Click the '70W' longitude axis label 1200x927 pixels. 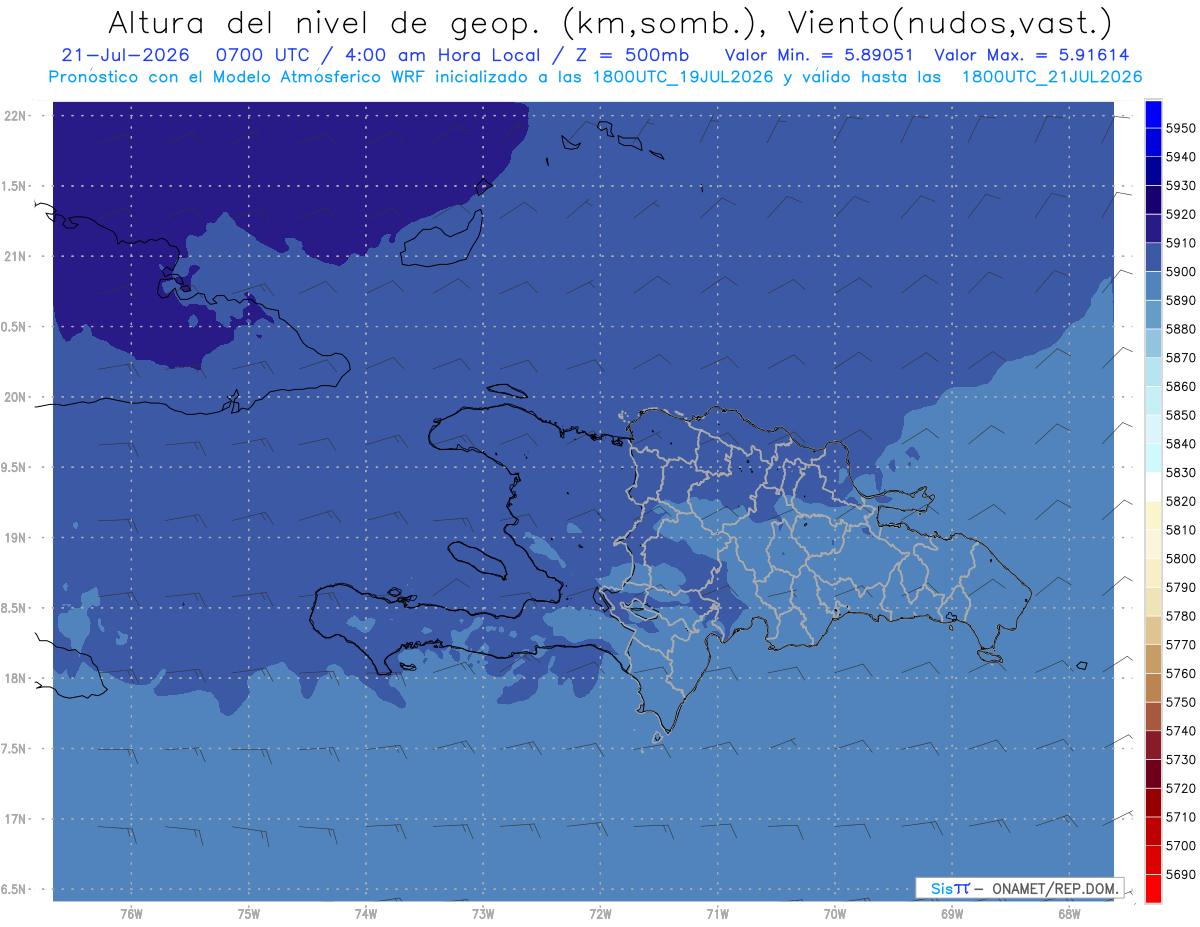(835, 915)
